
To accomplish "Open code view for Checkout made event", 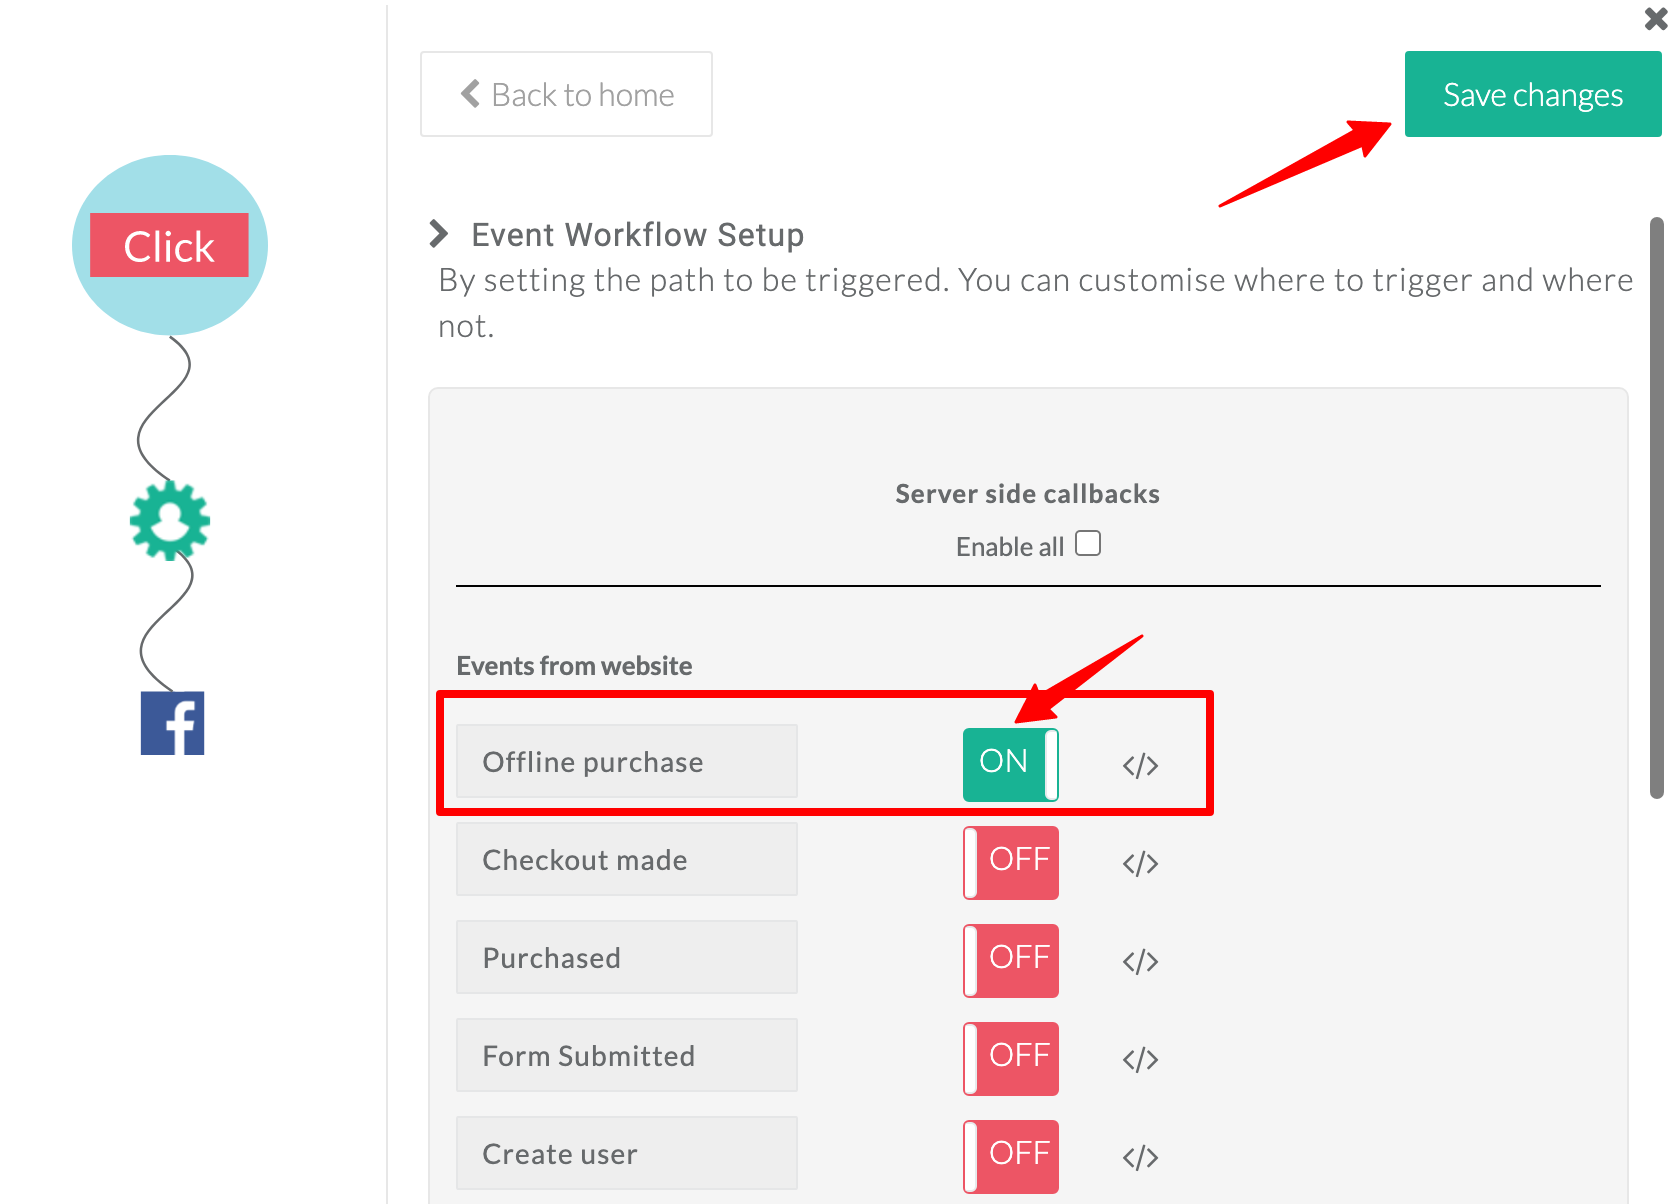I will point(1139,863).
